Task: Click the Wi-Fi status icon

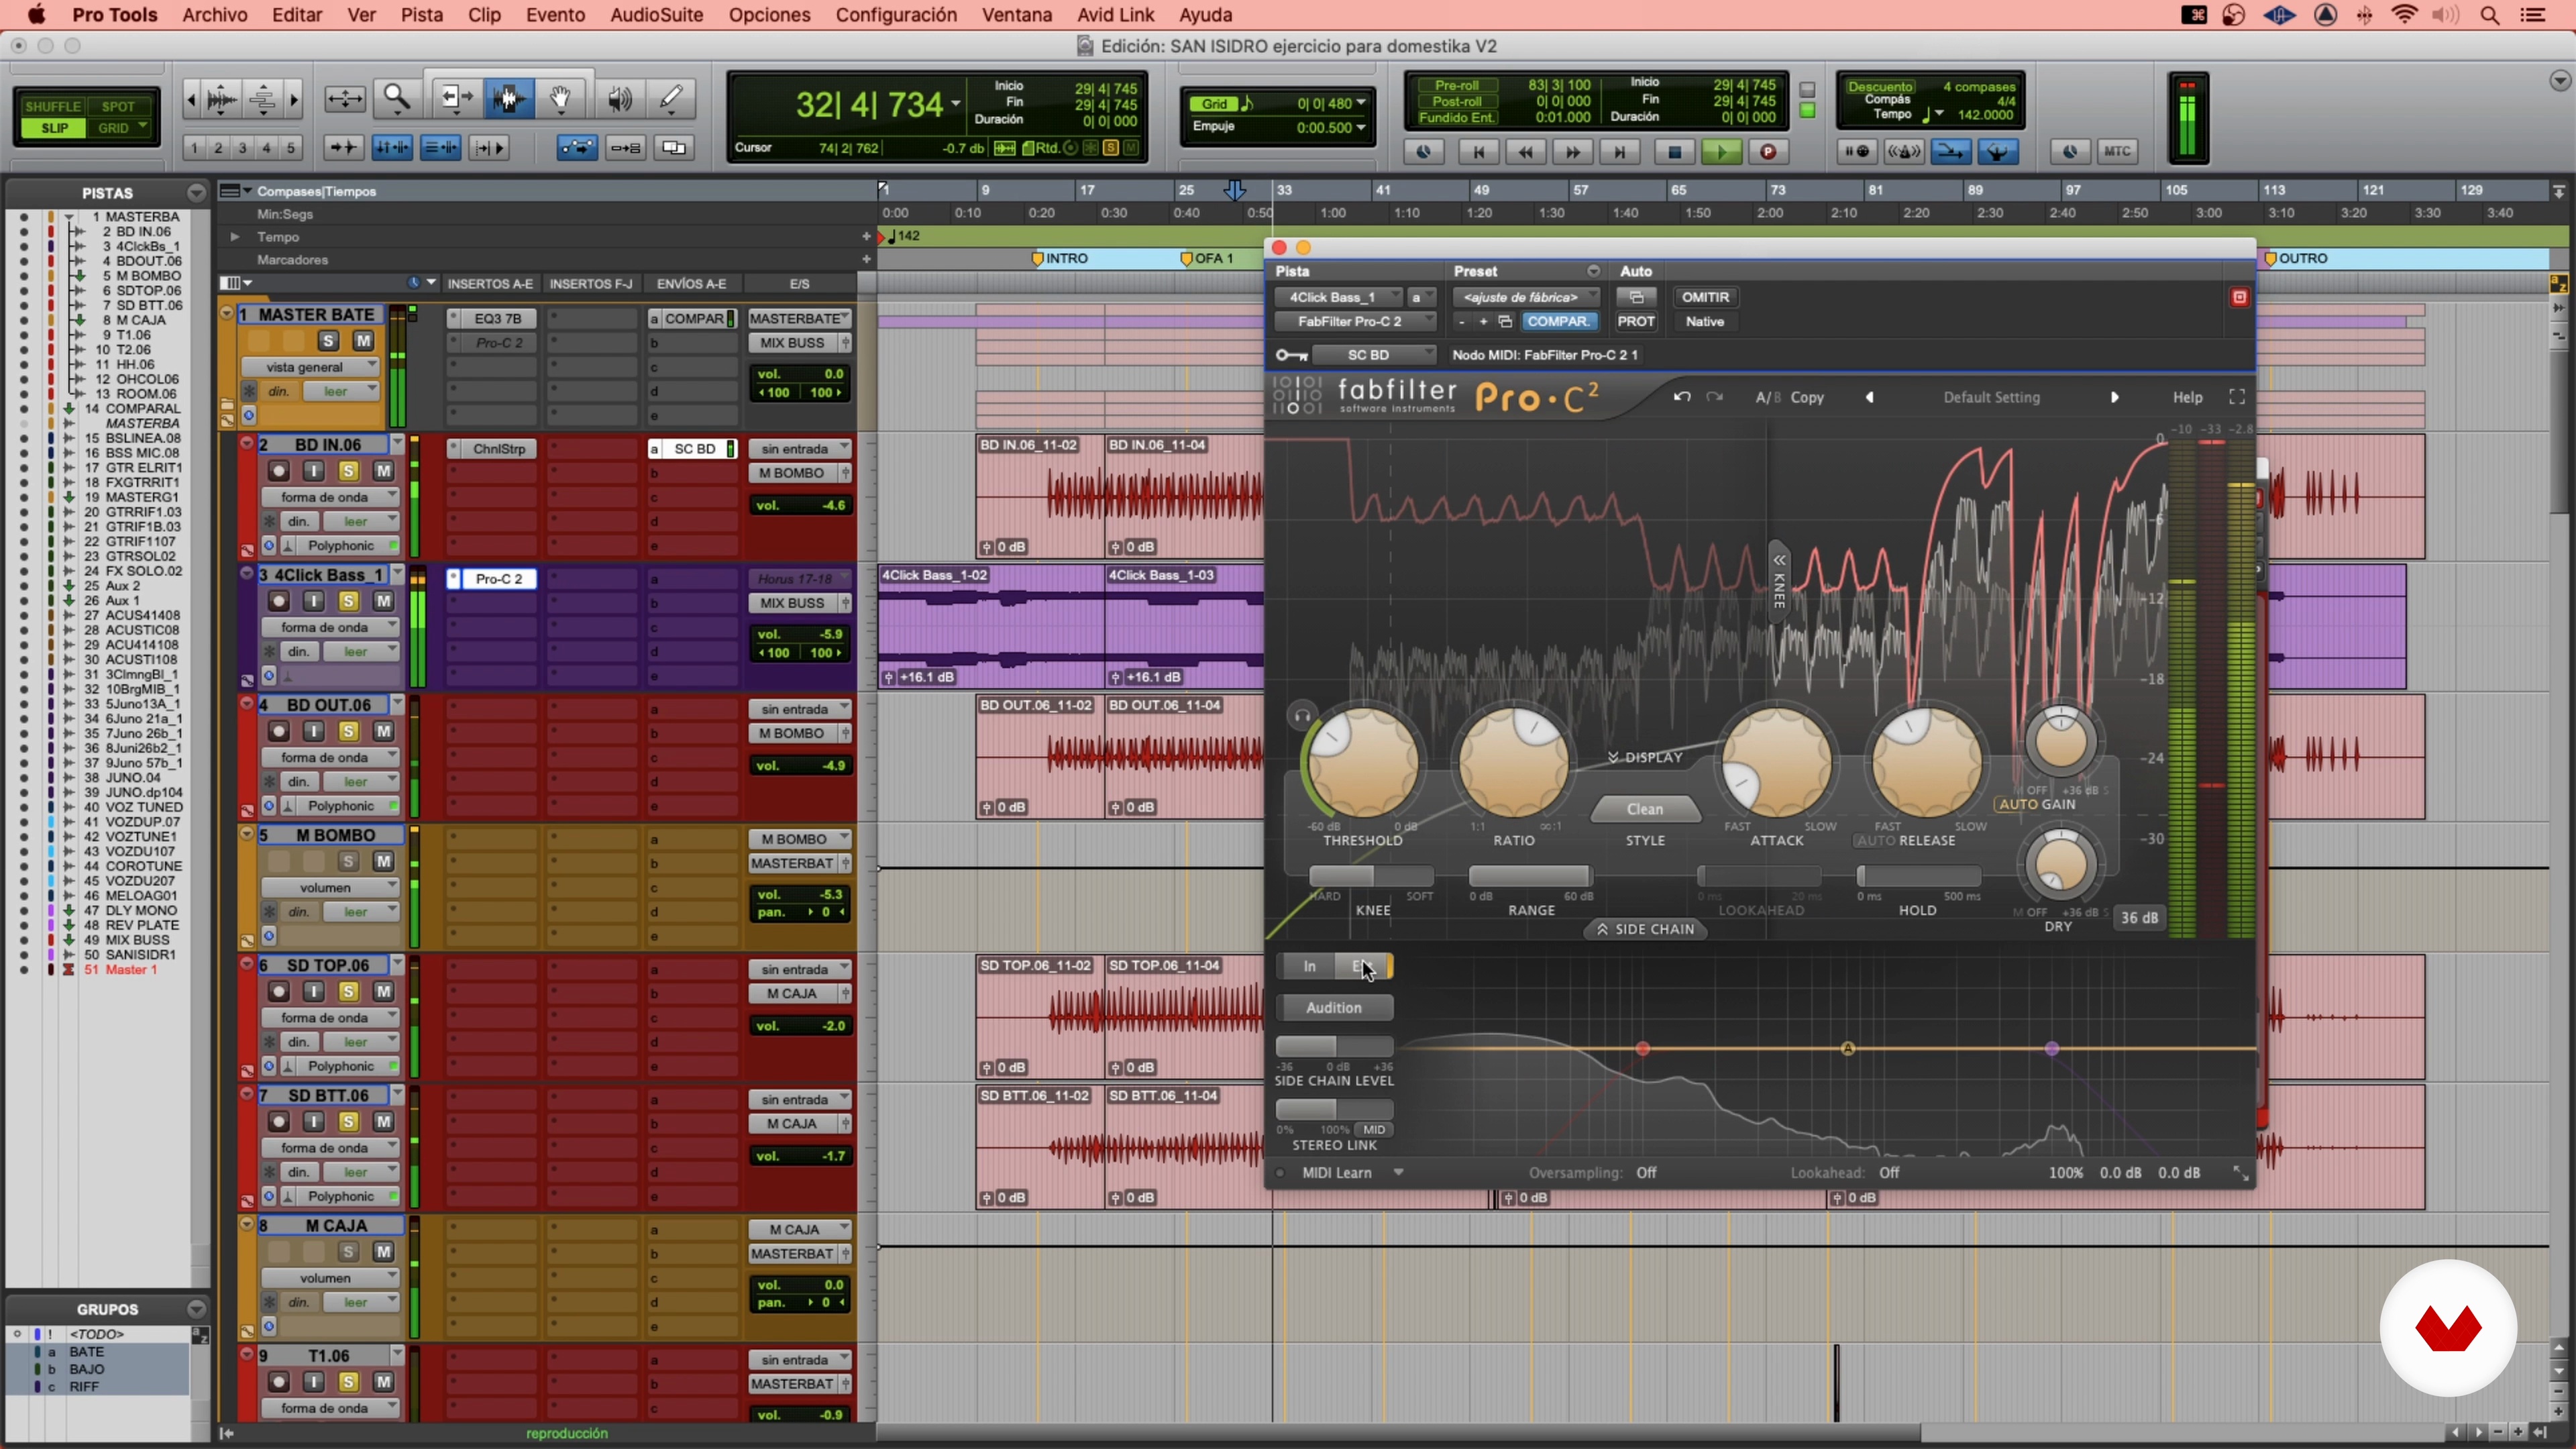Action: pyautogui.click(x=2404, y=15)
